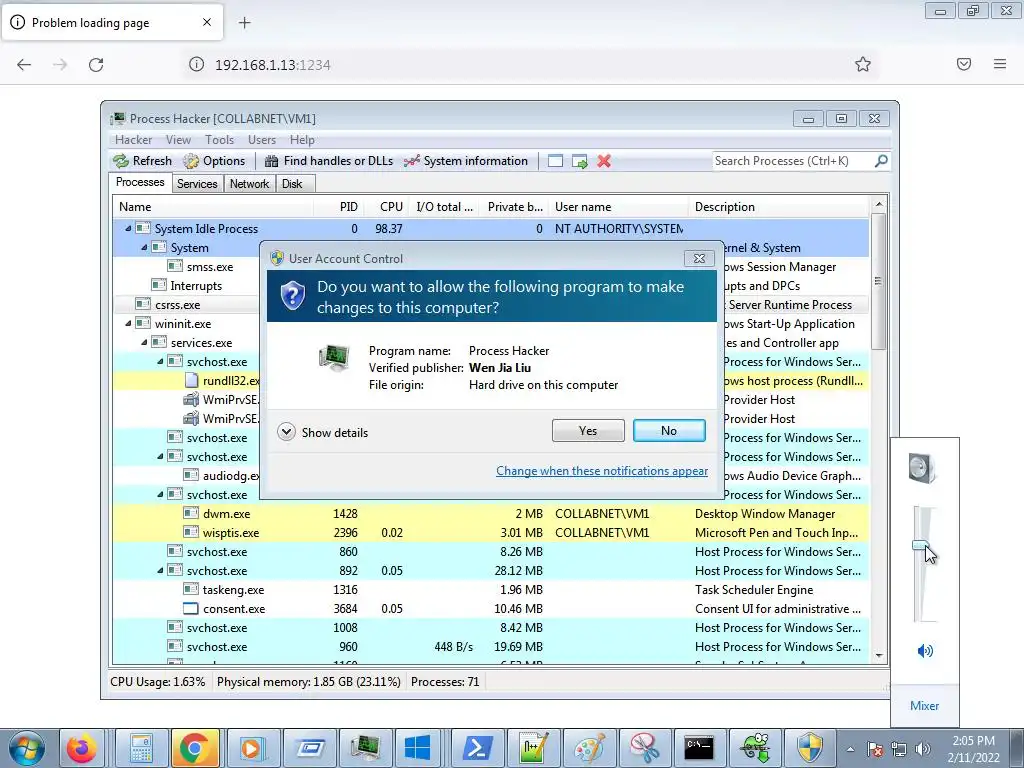This screenshot has height=768, width=1024.
Task: Click the find window toolbar icon
Action: click(x=555, y=161)
